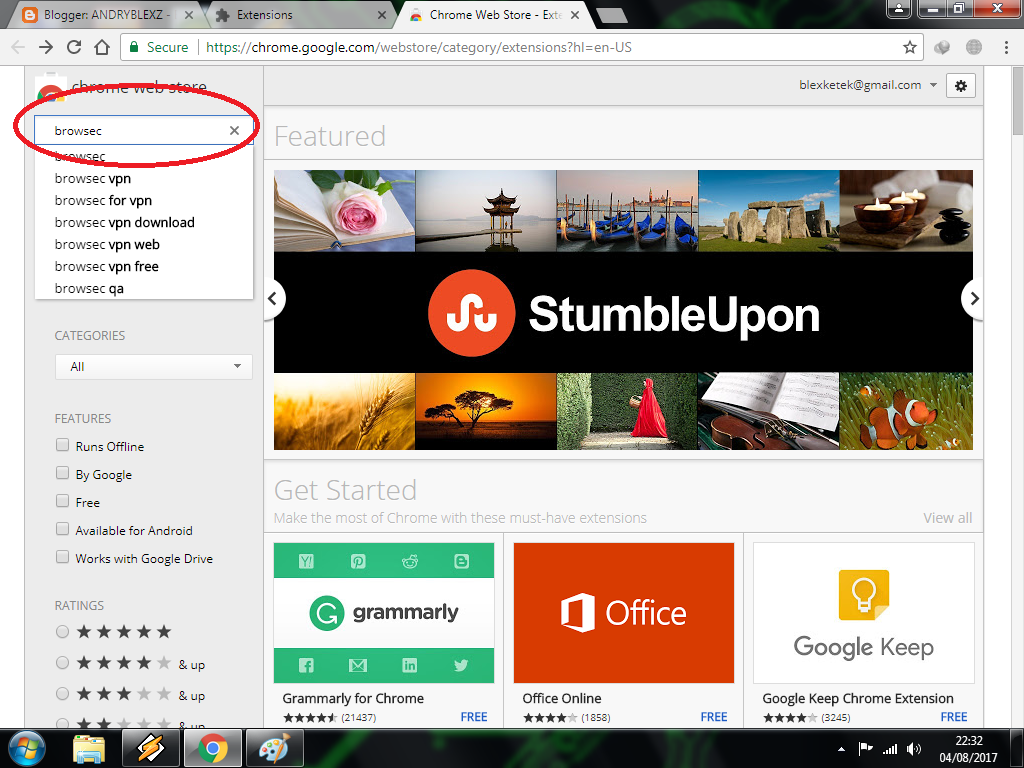Check Works with Google Drive
The image size is (1024, 768).
point(62,558)
